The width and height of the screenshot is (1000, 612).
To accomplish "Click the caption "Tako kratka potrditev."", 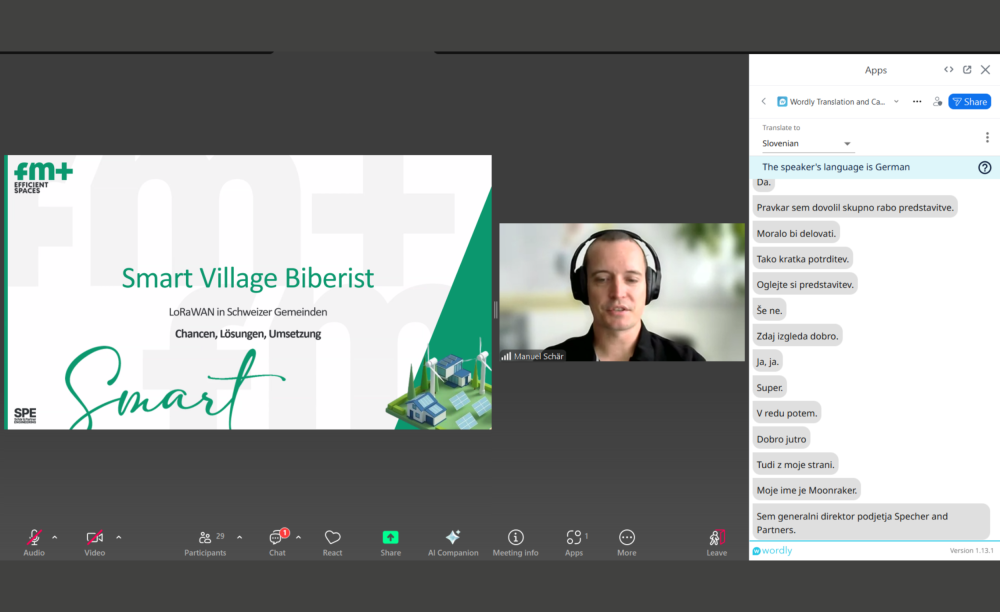I will click(802, 259).
